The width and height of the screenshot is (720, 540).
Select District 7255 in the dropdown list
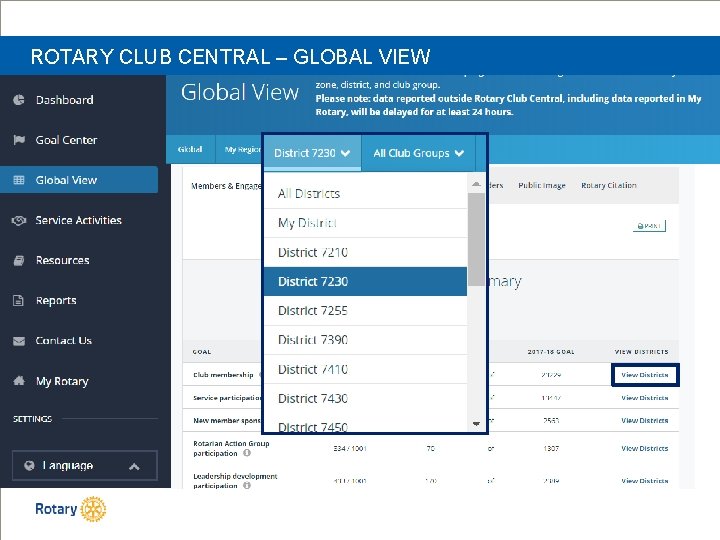(x=366, y=311)
